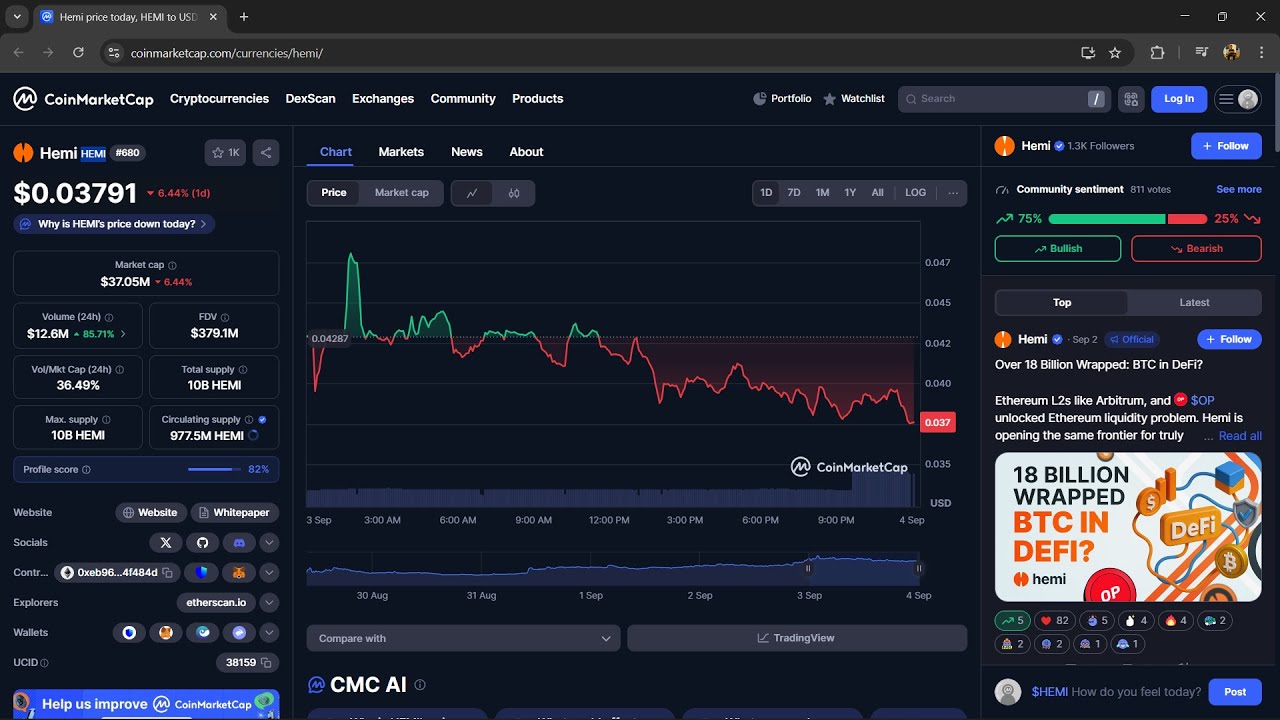
Task: Expand the Socials more-links chevron
Action: (x=269, y=542)
